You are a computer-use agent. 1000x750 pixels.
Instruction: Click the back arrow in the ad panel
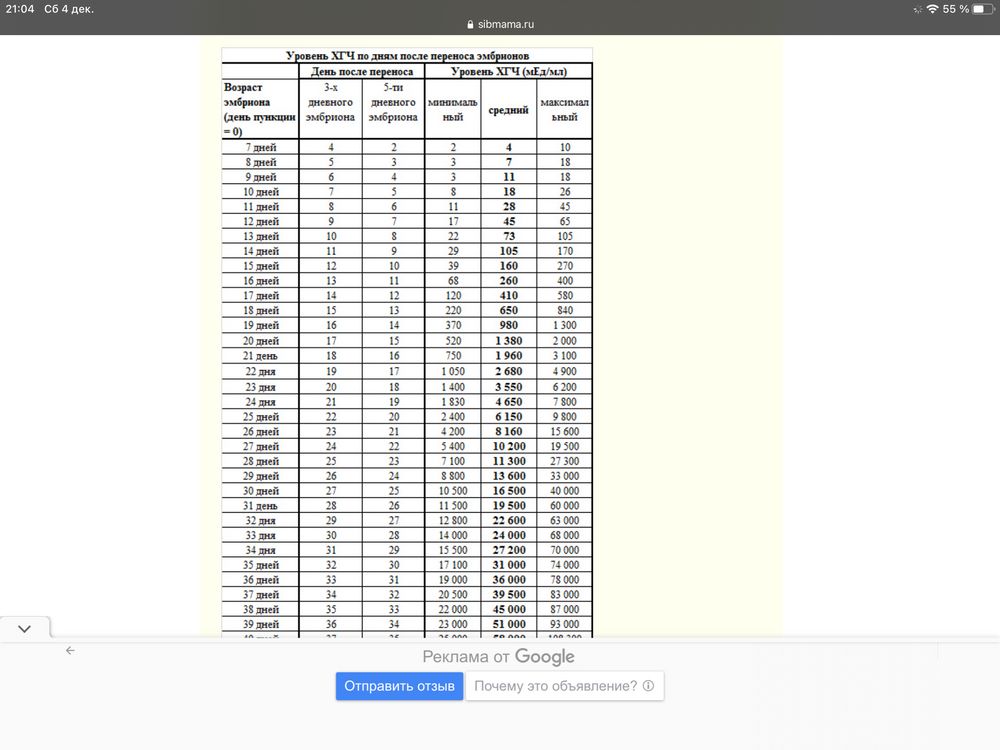coord(70,650)
